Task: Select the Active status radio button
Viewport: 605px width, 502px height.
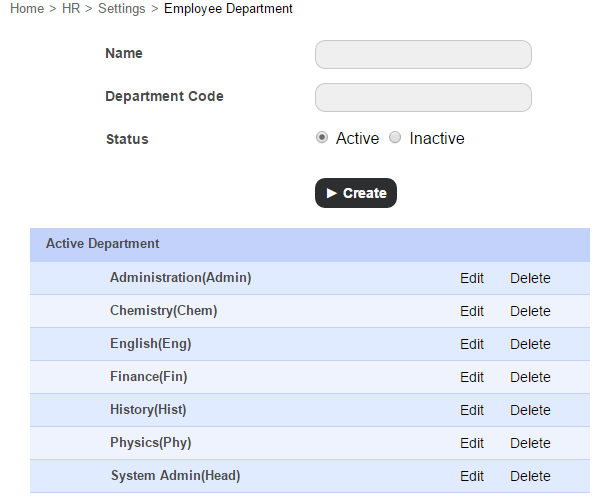Action: pyautogui.click(x=322, y=138)
